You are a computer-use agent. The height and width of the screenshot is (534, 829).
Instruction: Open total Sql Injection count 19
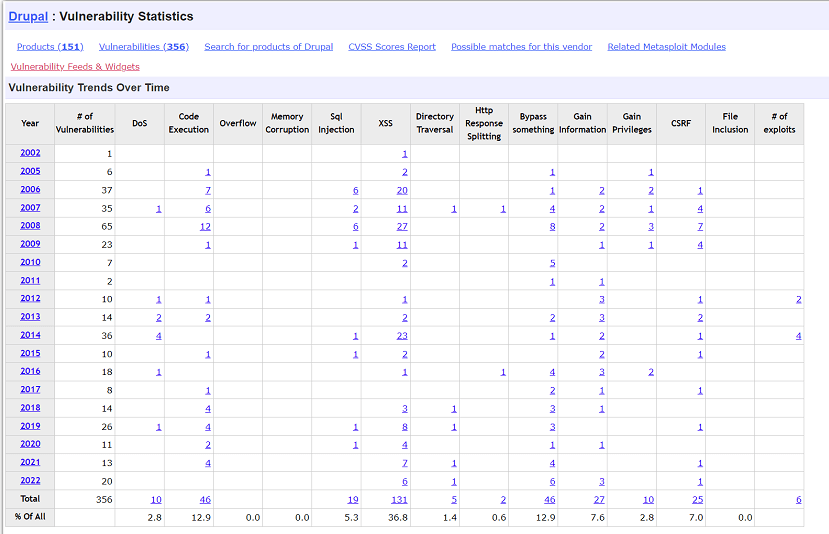pos(352,499)
